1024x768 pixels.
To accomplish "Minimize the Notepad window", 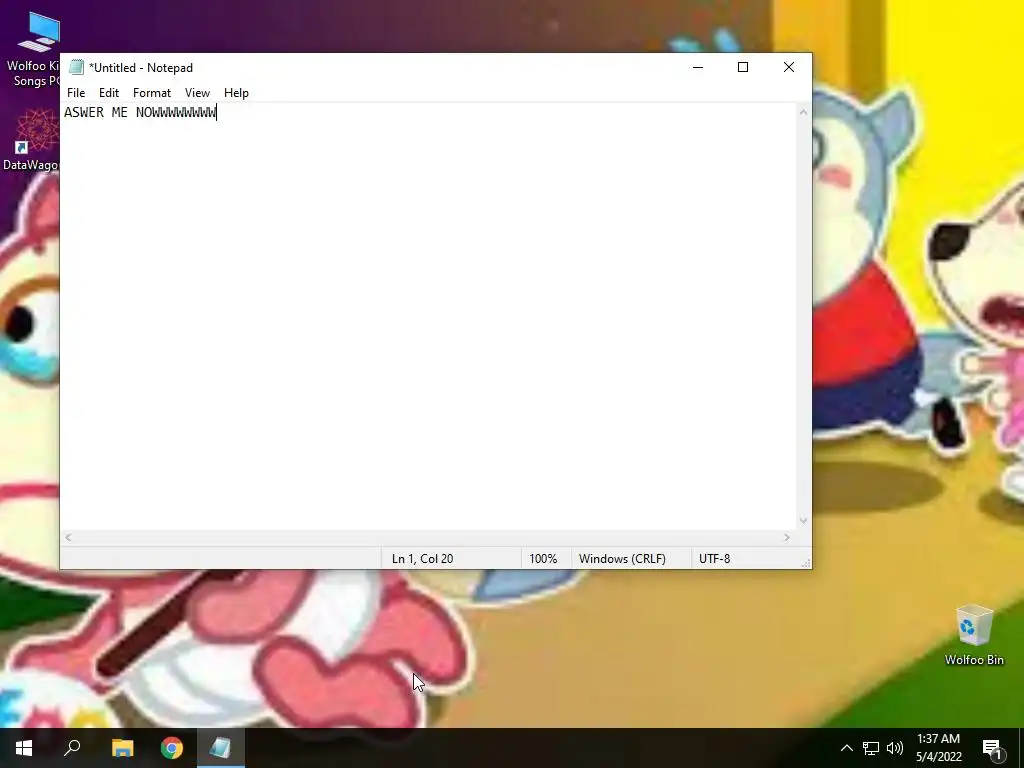I will pos(697,67).
